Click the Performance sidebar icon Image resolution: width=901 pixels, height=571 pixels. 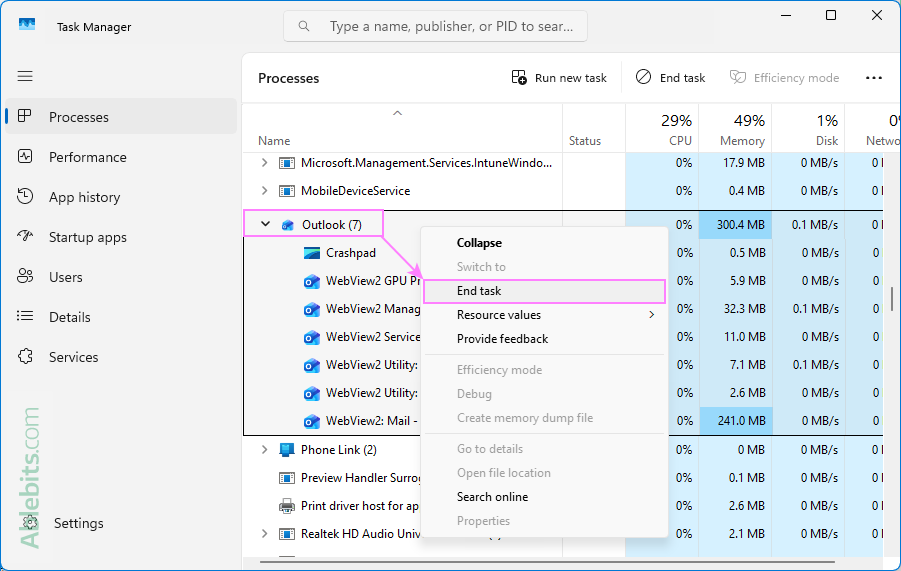point(25,156)
